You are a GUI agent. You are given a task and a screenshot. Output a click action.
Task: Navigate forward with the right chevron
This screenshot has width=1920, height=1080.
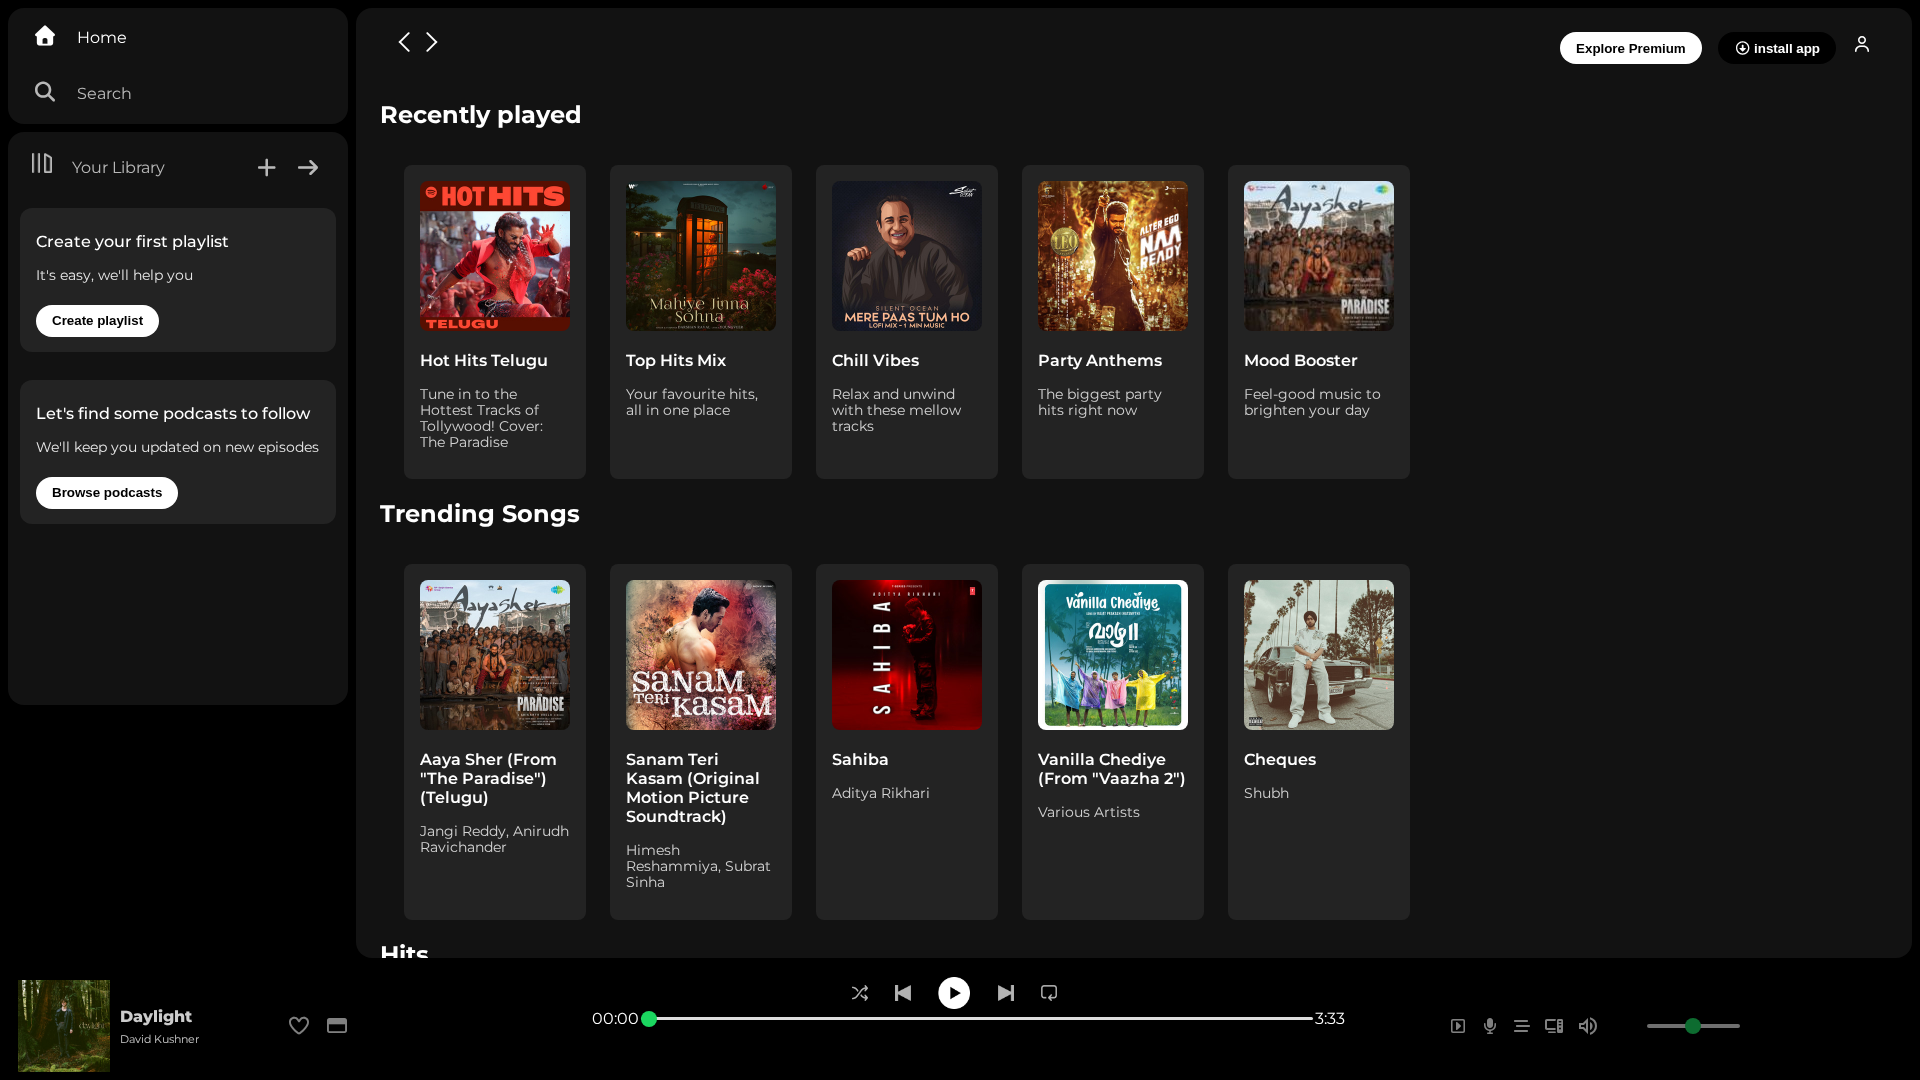[x=432, y=42]
